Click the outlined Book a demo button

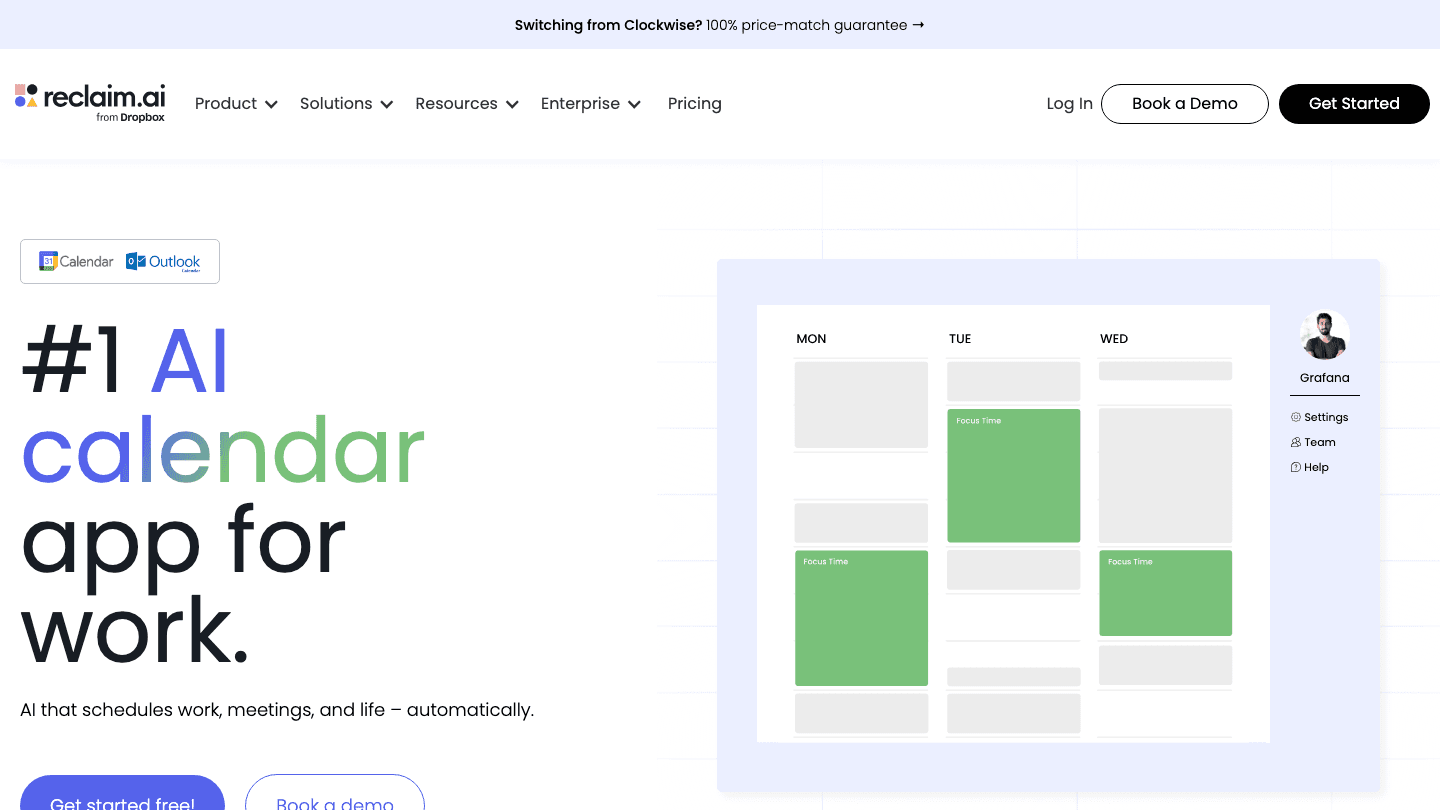tap(335, 793)
